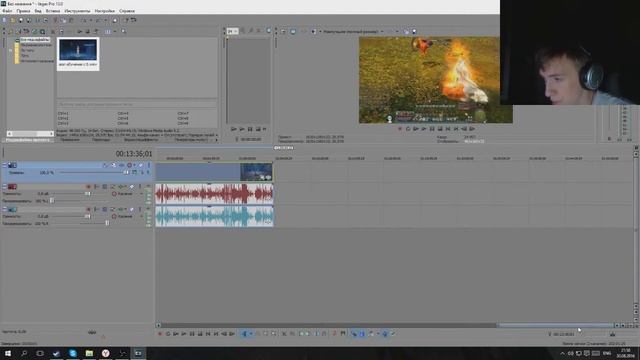Click the Split icon in timeline toolbar

(317, 334)
